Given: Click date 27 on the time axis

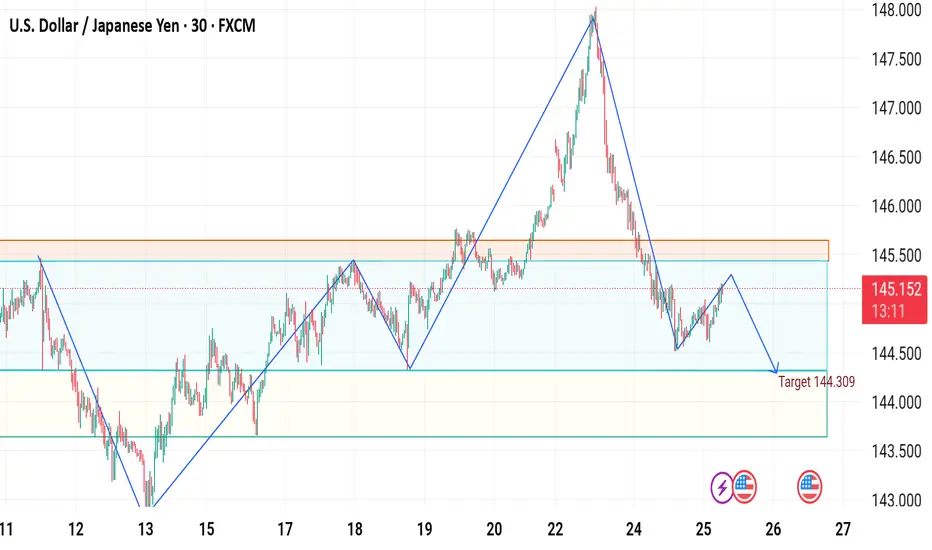Looking at the screenshot, I should [843, 529].
